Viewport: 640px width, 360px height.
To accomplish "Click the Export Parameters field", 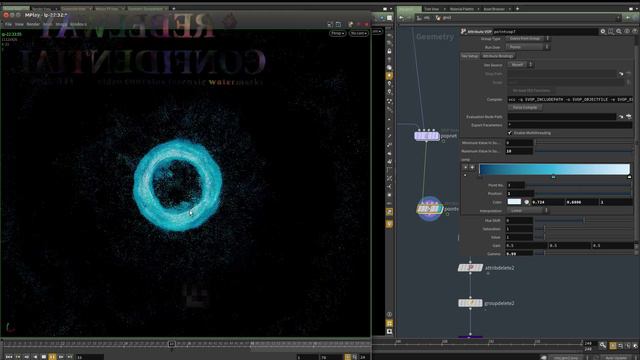I will [x=569, y=125].
